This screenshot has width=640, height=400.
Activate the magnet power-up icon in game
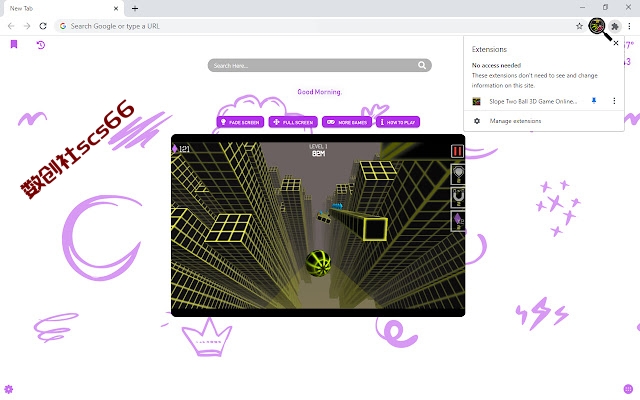click(458, 198)
